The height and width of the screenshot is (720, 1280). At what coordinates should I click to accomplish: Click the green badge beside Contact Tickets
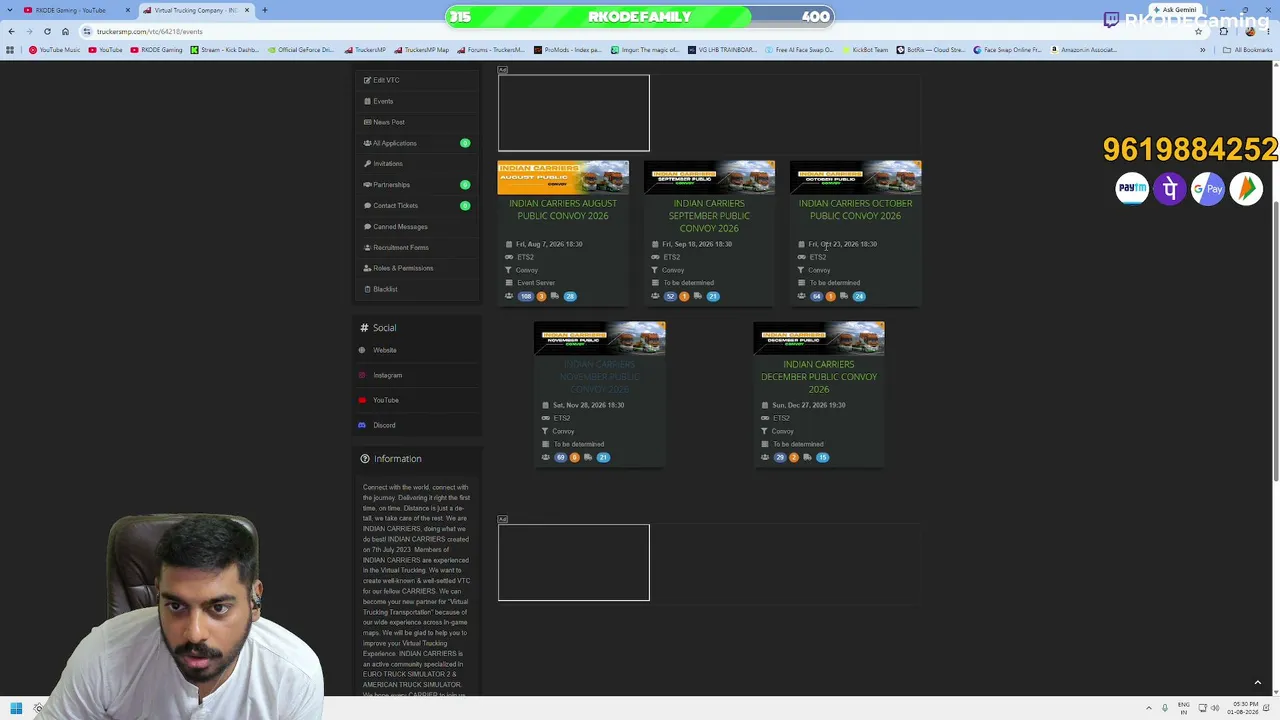(x=465, y=206)
